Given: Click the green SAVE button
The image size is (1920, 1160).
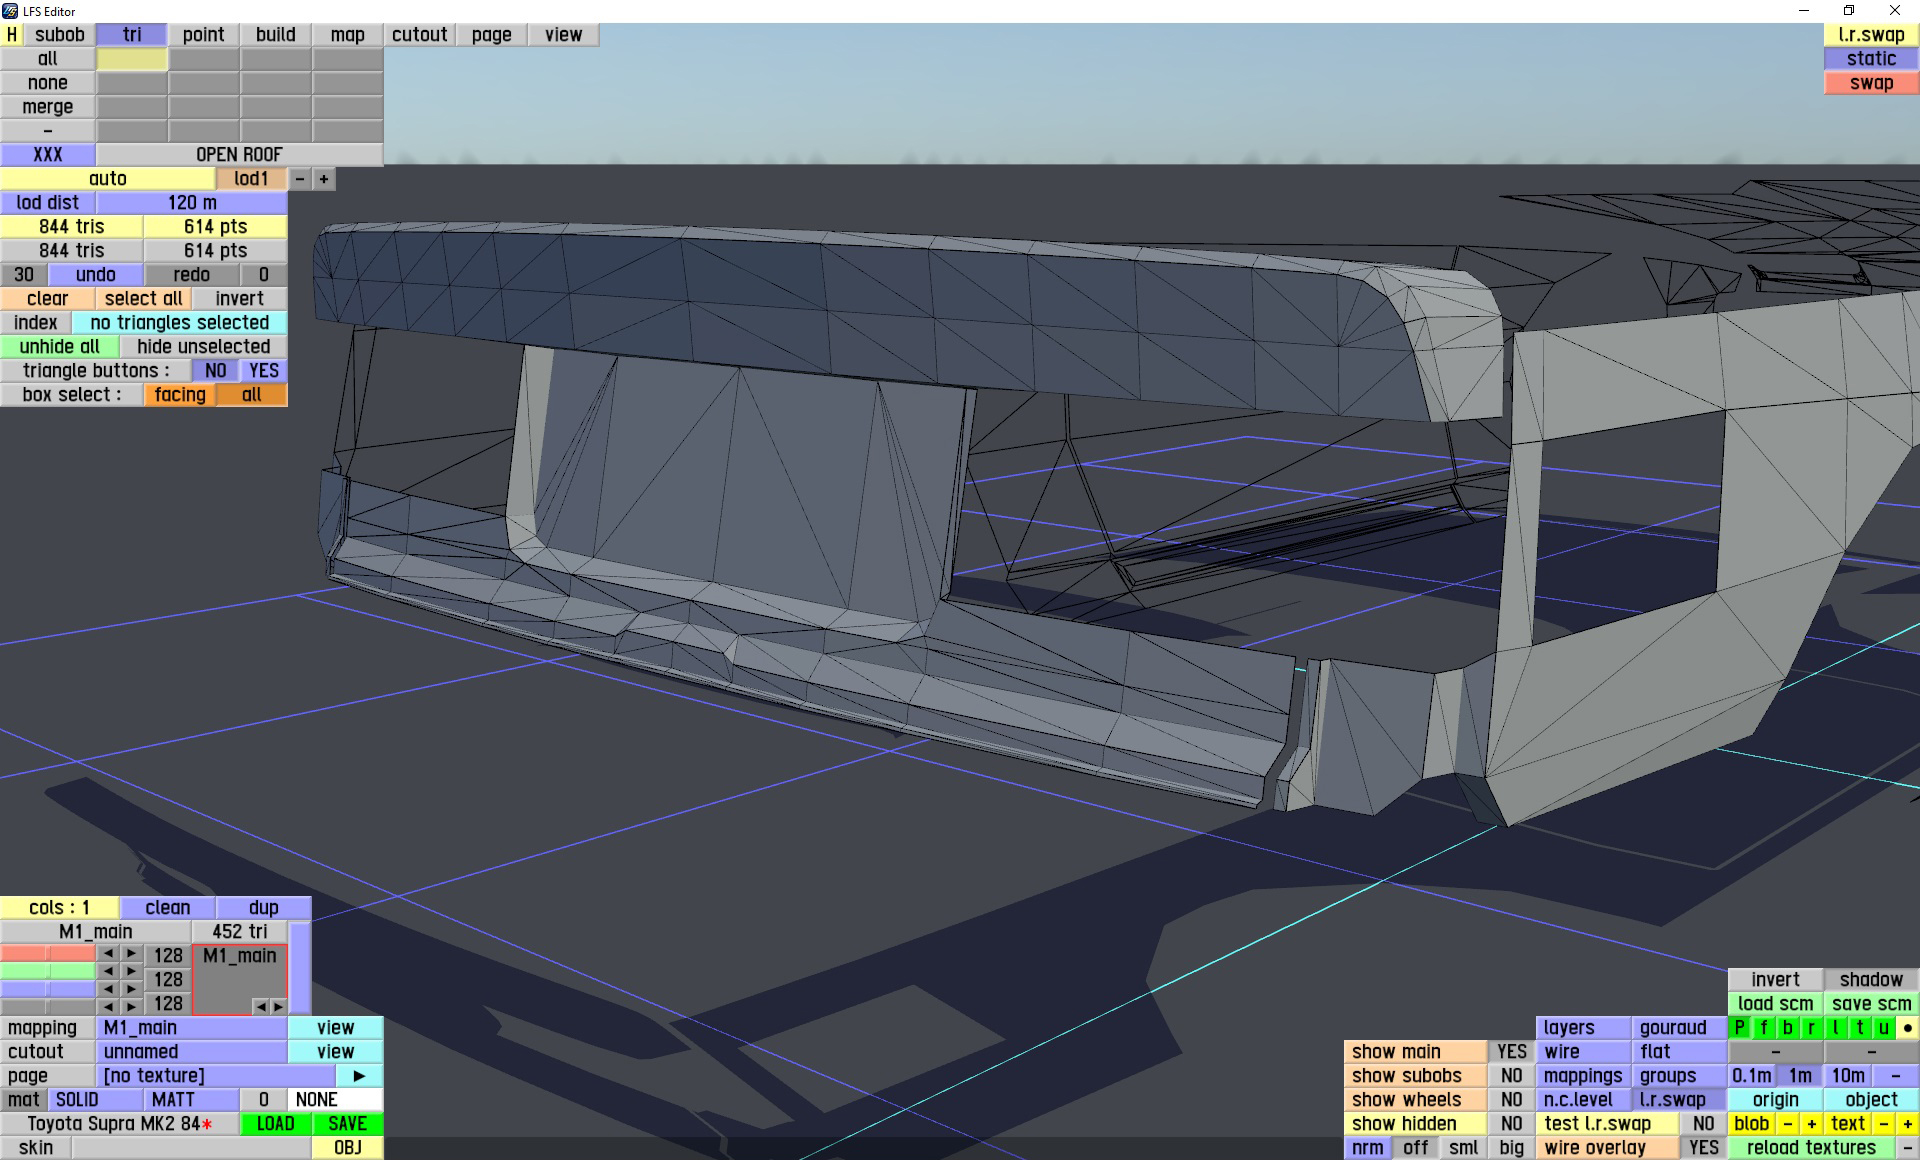Looking at the screenshot, I should 347,1123.
